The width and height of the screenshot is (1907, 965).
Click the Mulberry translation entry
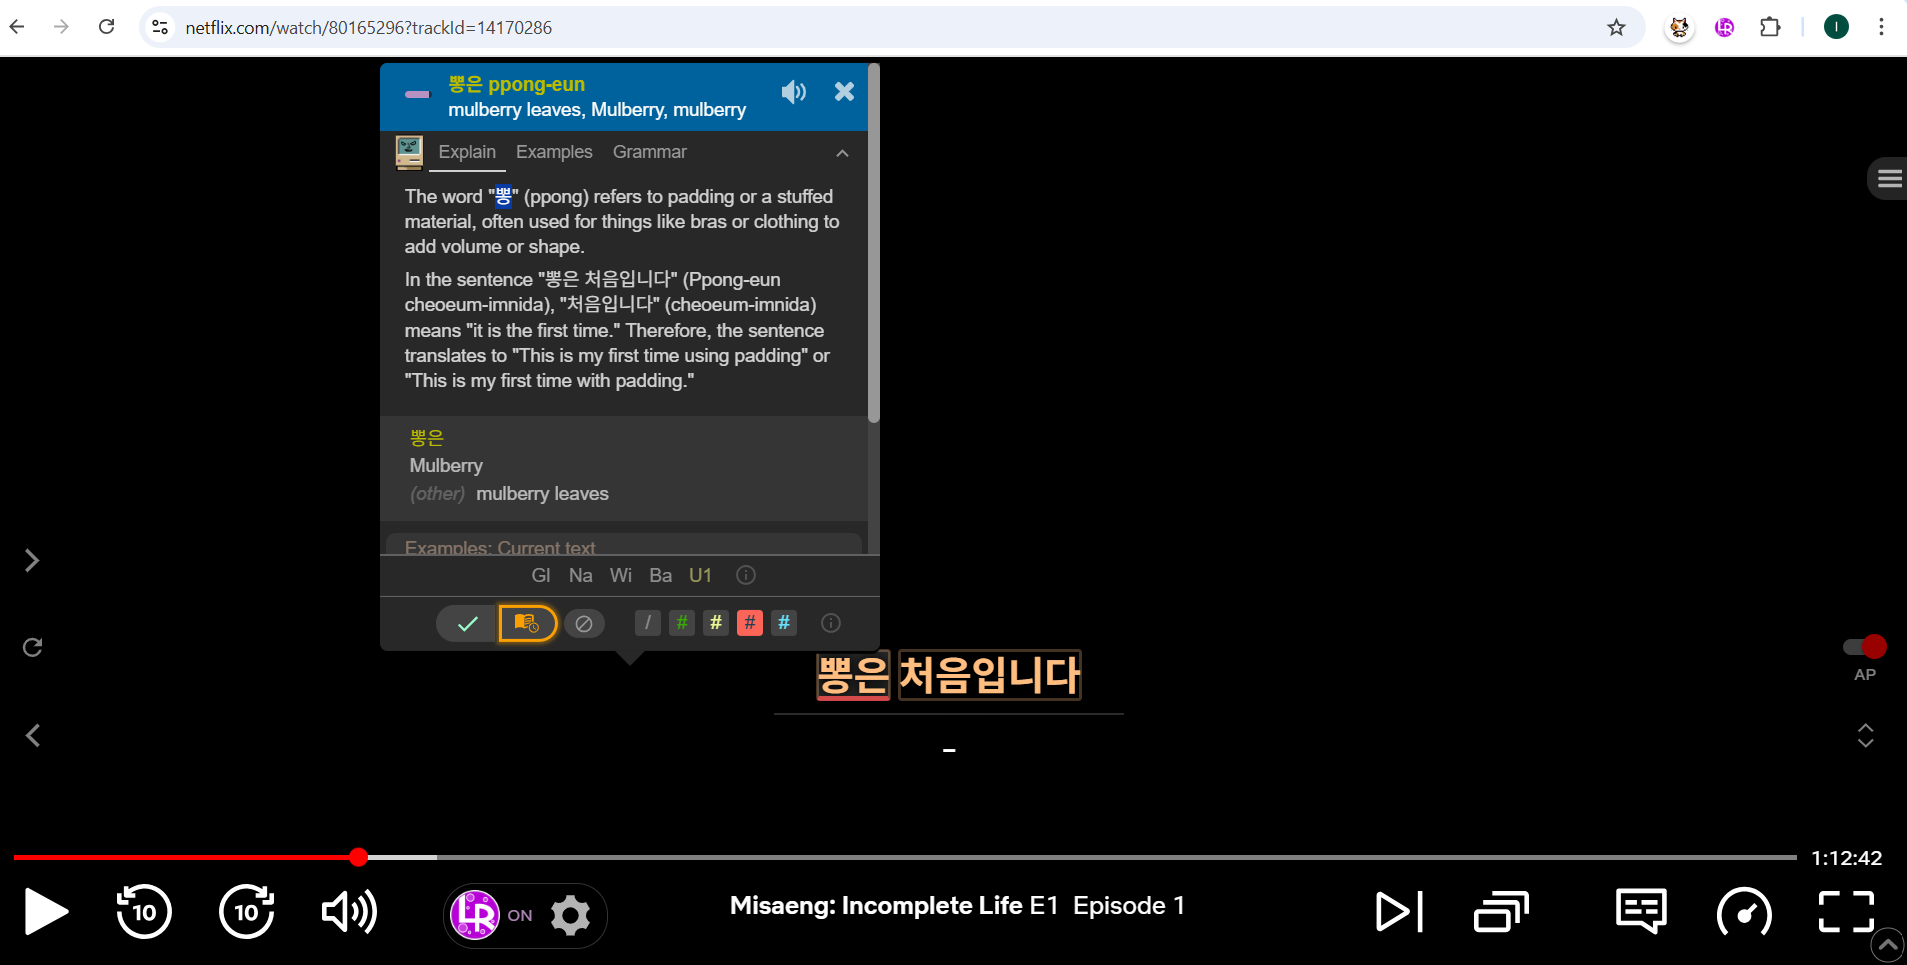pos(446,466)
